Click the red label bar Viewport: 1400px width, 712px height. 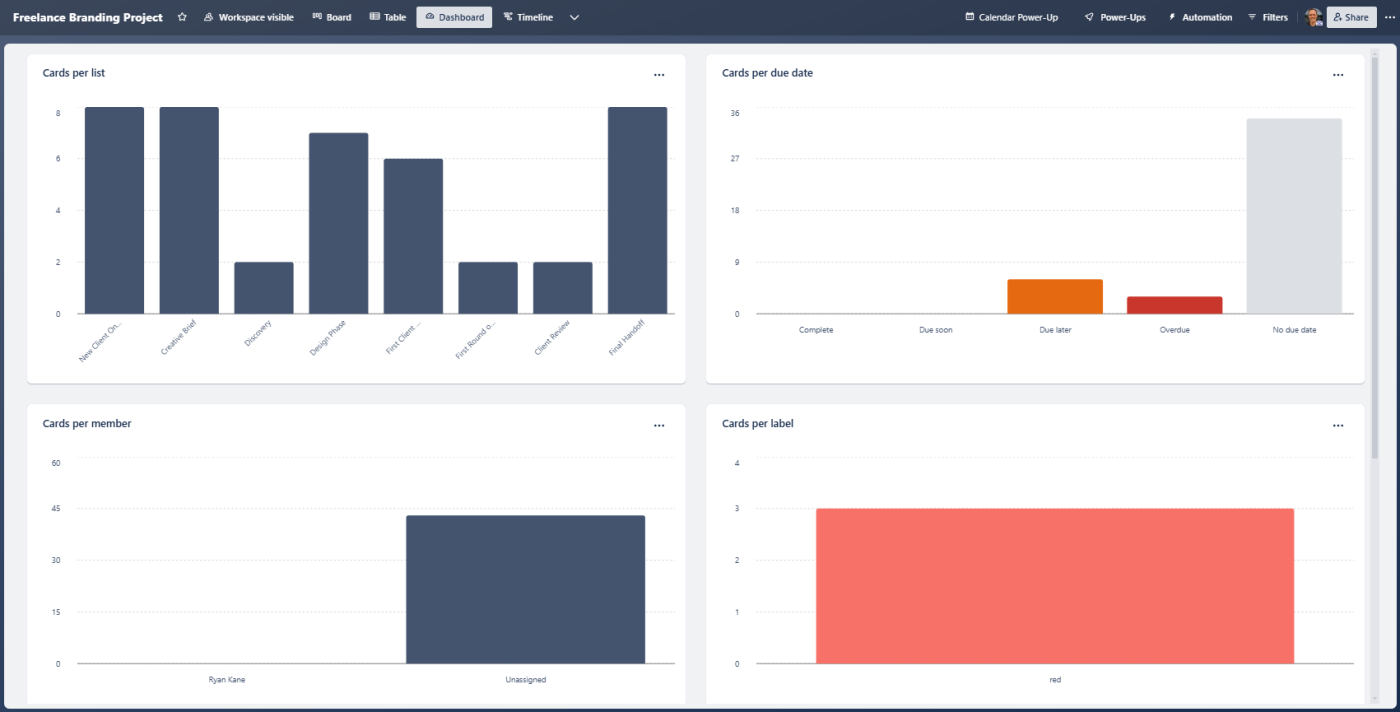tap(1055, 586)
